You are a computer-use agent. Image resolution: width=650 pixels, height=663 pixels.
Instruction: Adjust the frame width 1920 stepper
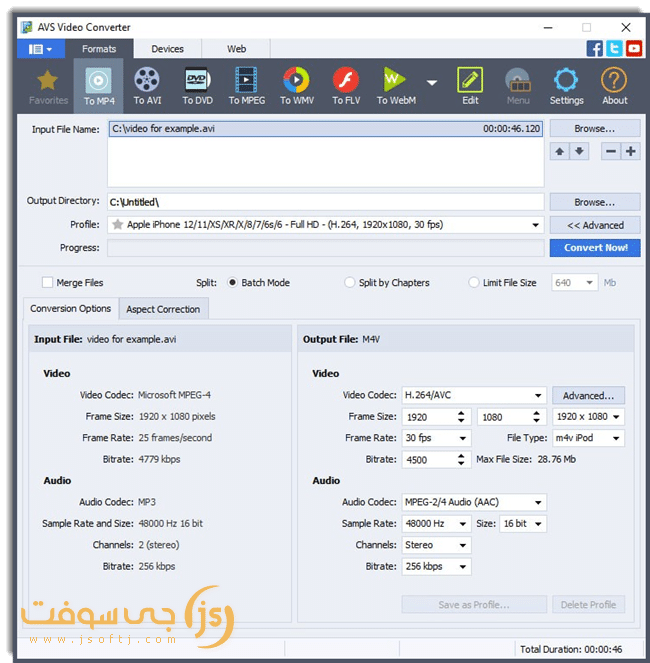[x=461, y=417]
